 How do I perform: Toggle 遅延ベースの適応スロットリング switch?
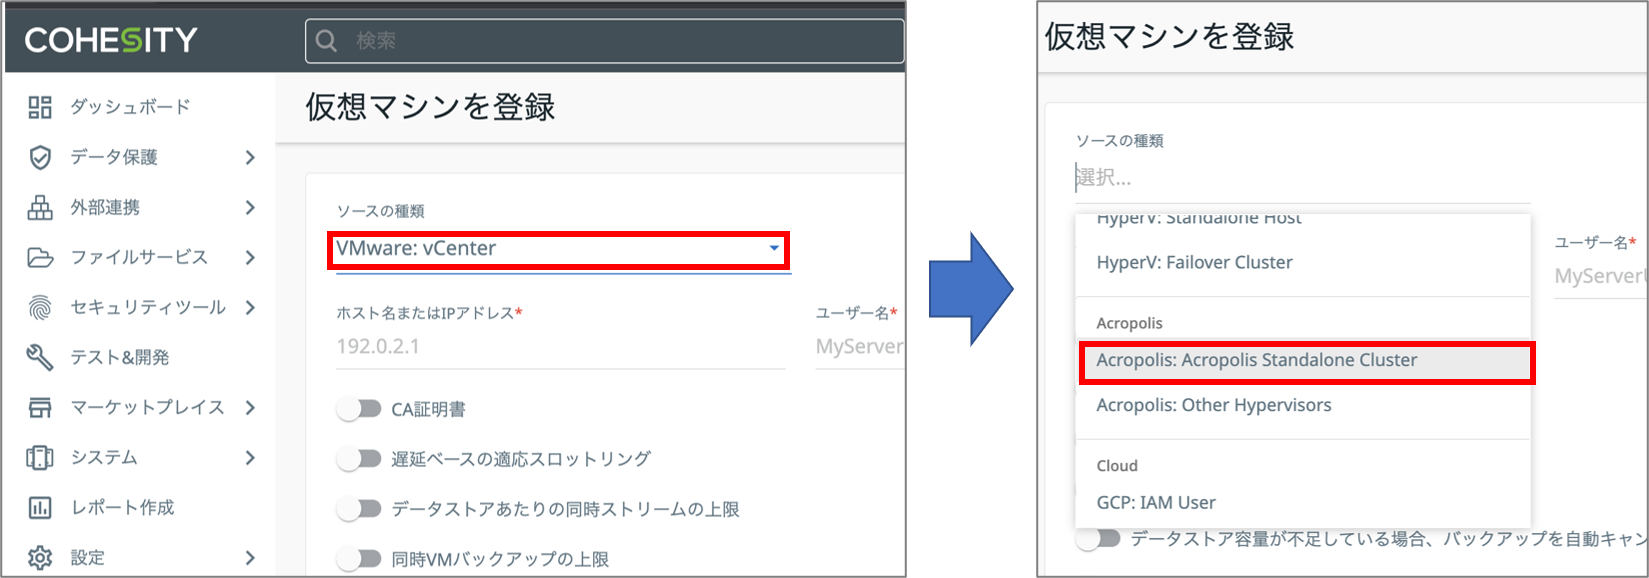[x=360, y=459]
